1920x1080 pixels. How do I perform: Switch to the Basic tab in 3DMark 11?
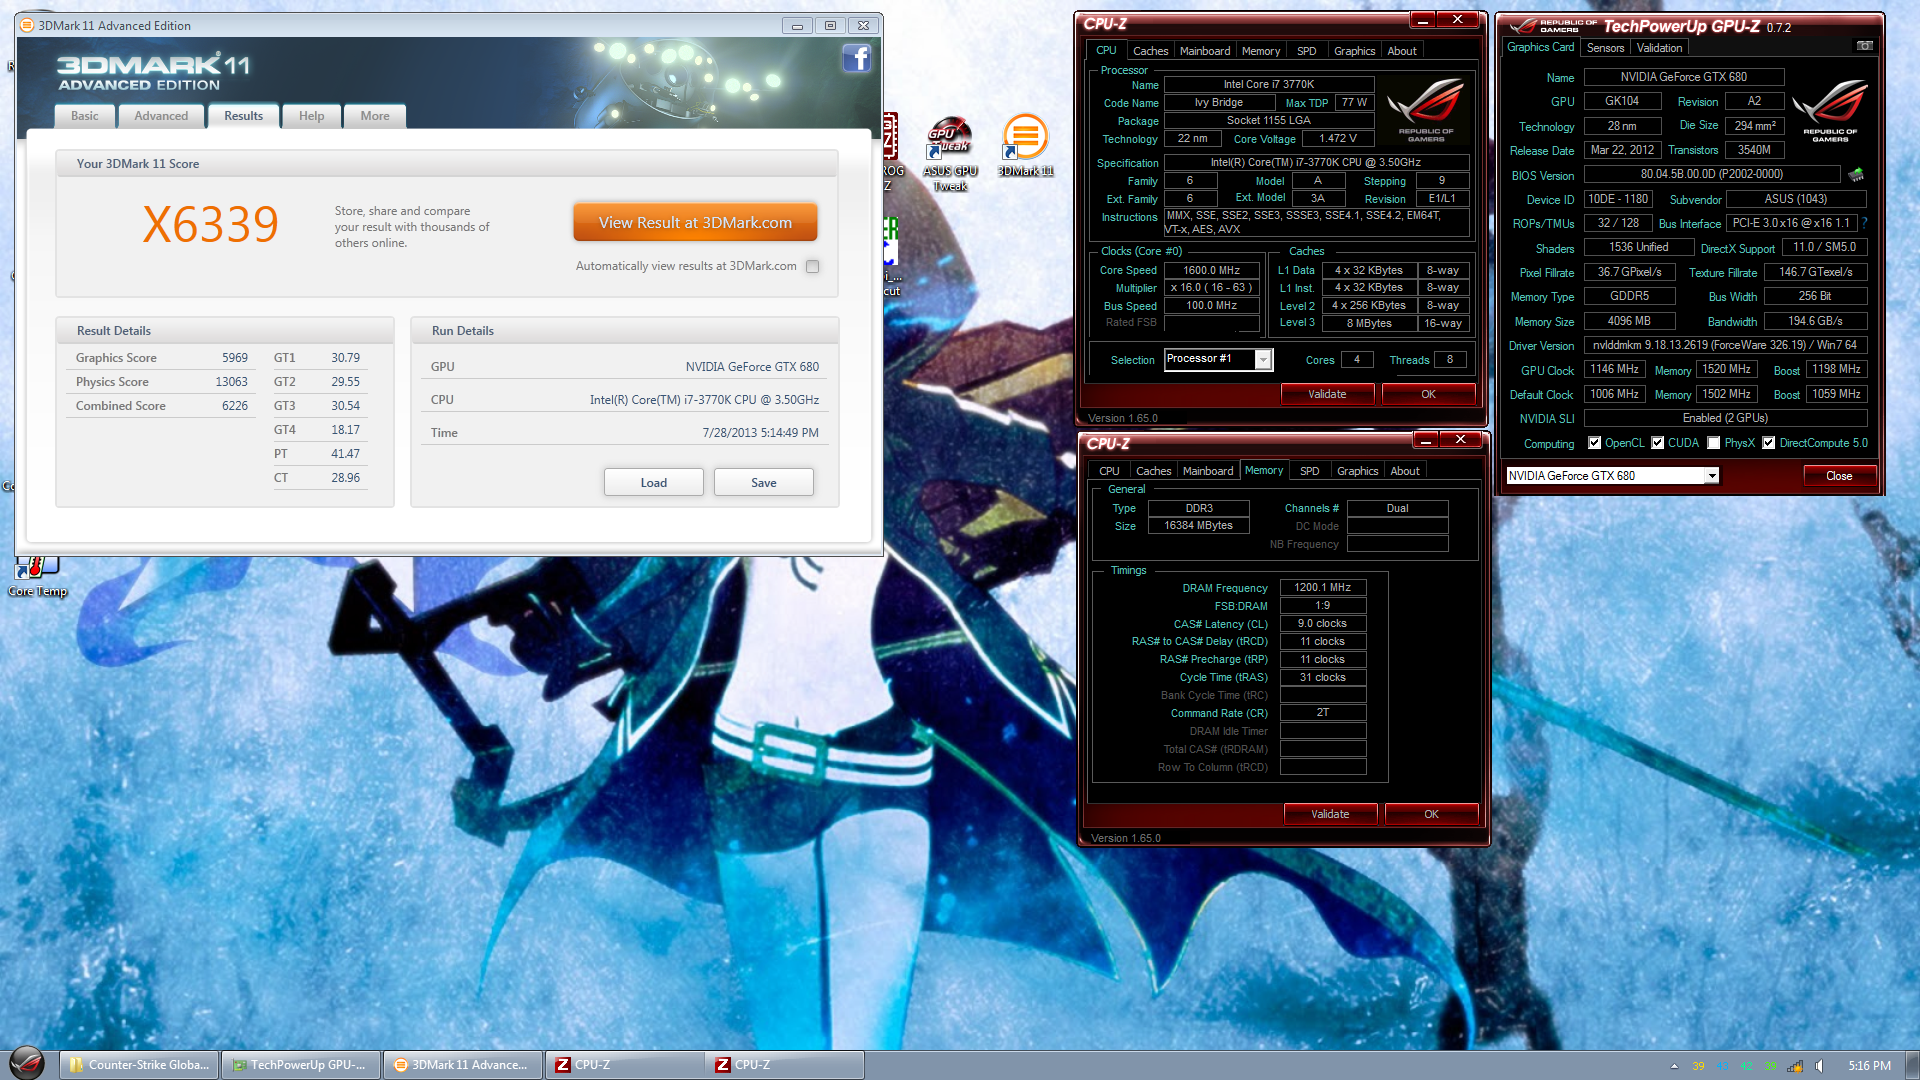(x=85, y=116)
